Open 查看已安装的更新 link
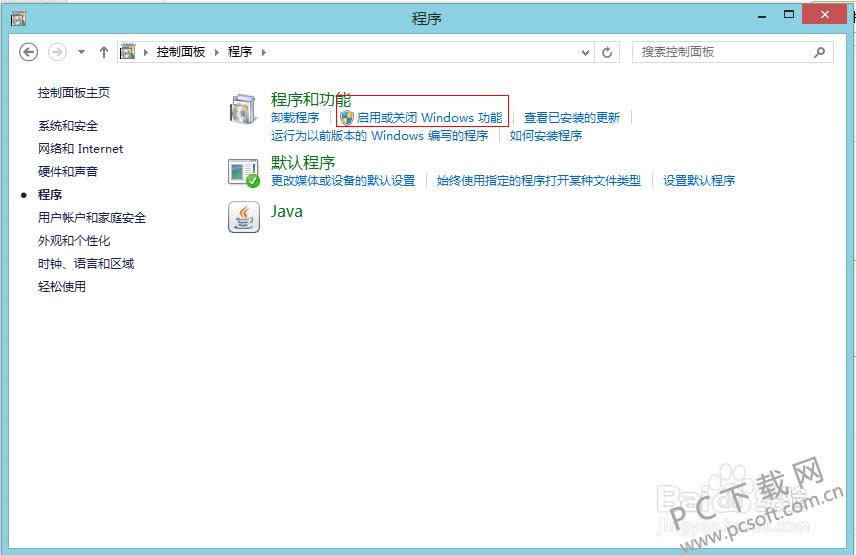The width and height of the screenshot is (856, 555). click(572, 118)
